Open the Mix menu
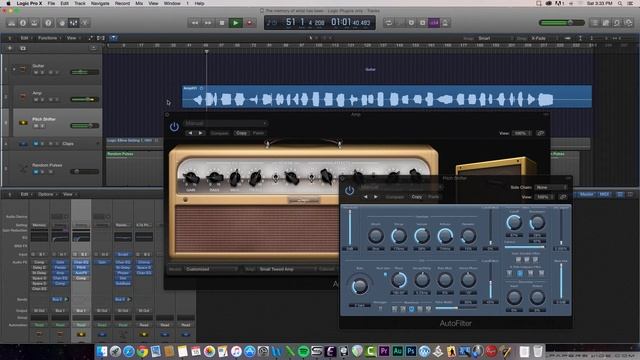 click(x=139, y=3)
